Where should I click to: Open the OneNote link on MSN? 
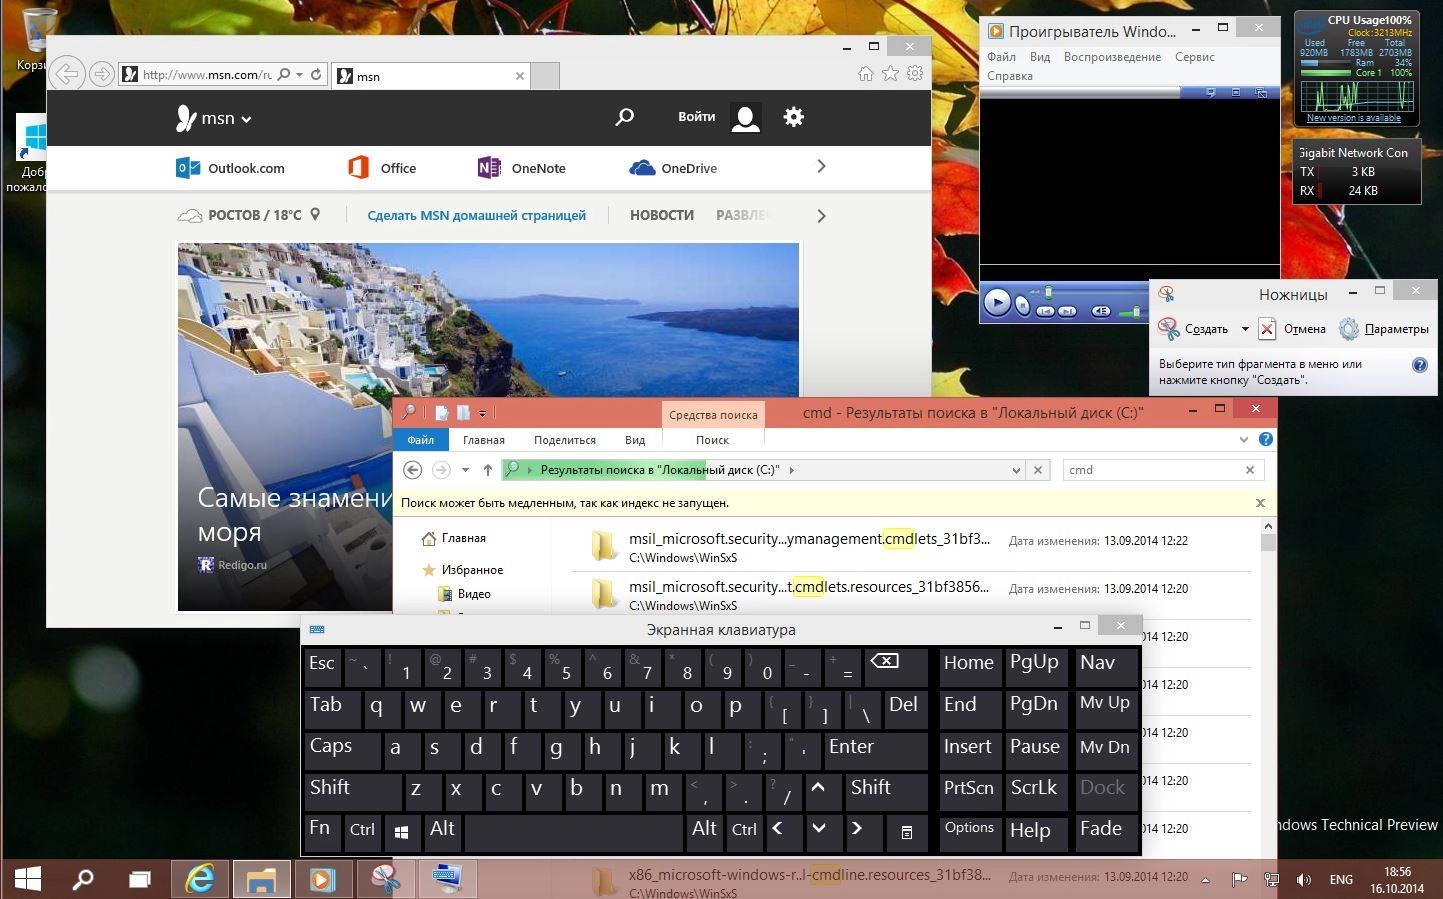point(522,168)
